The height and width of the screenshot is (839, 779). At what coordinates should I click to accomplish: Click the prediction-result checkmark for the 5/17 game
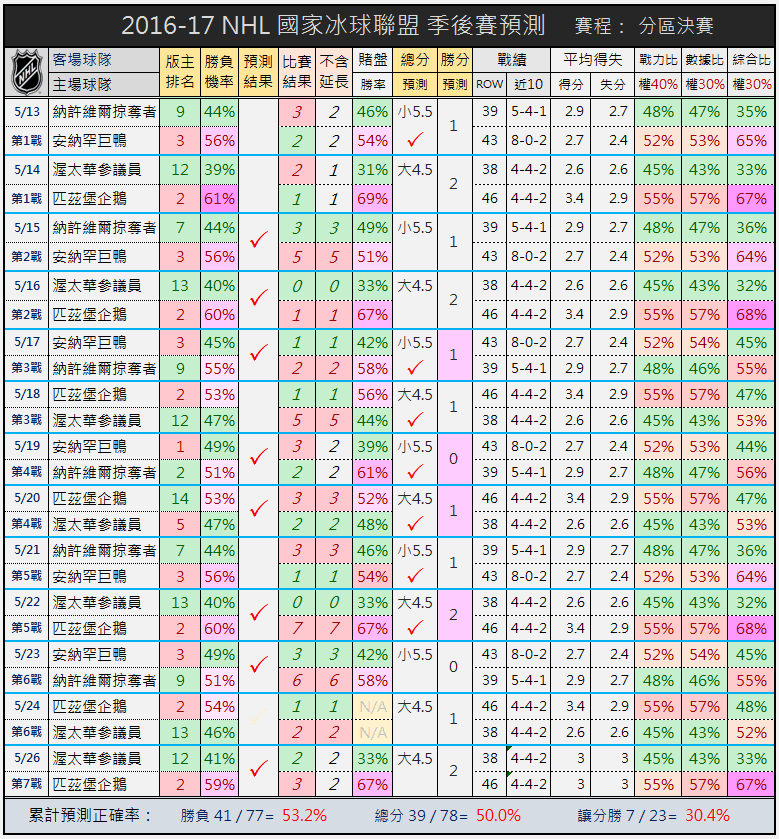pos(258,352)
